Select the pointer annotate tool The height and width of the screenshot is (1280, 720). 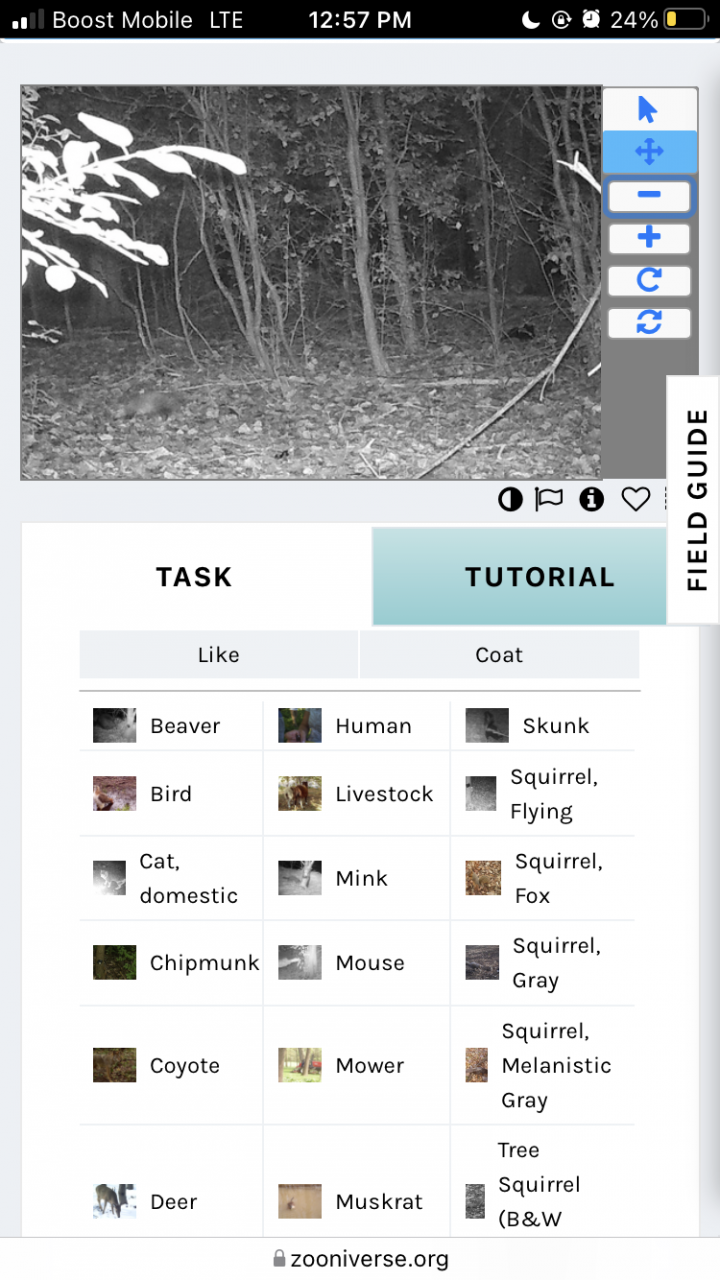point(649,110)
